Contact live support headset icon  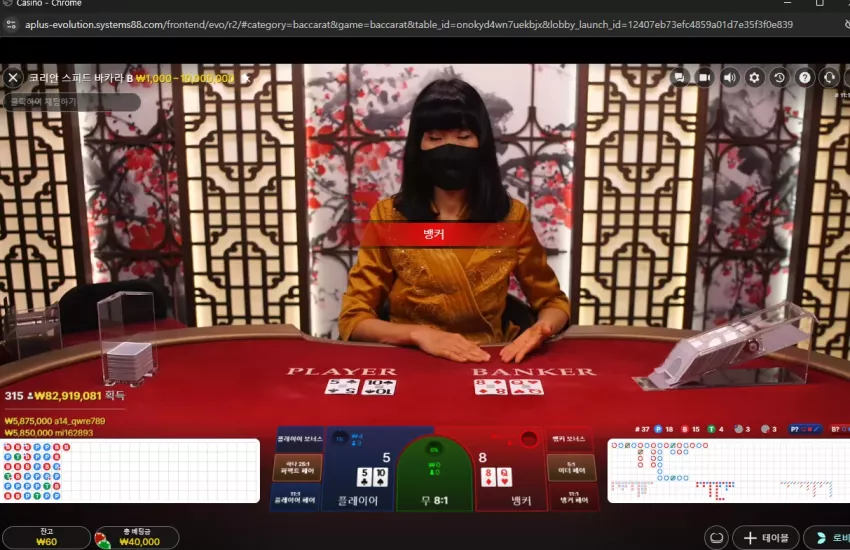coord(829,78)
